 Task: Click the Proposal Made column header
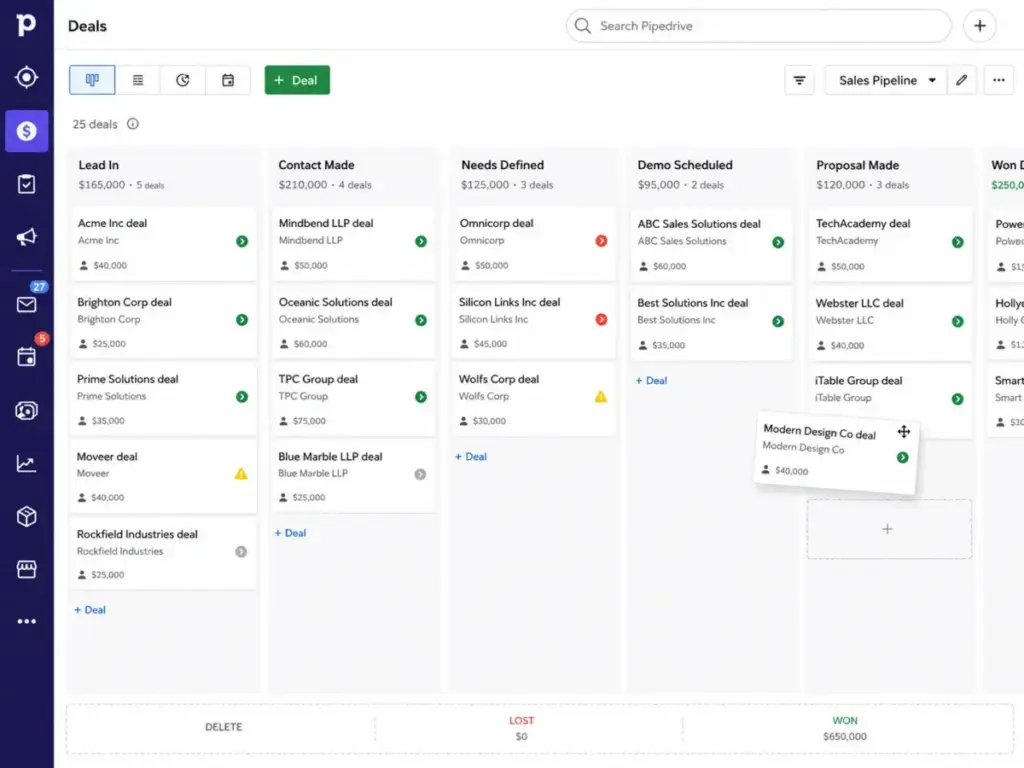(x=857, y=165)
